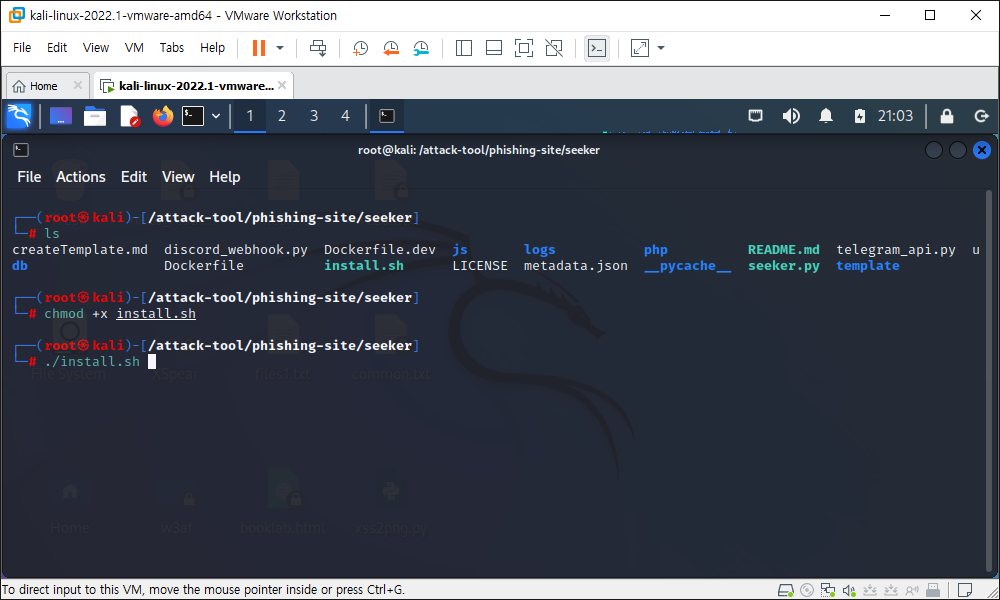This screenshot has width=1000, height=600.
Task: Open the terminal File menu
Action: pyautogui.click(x=29, y=177)
